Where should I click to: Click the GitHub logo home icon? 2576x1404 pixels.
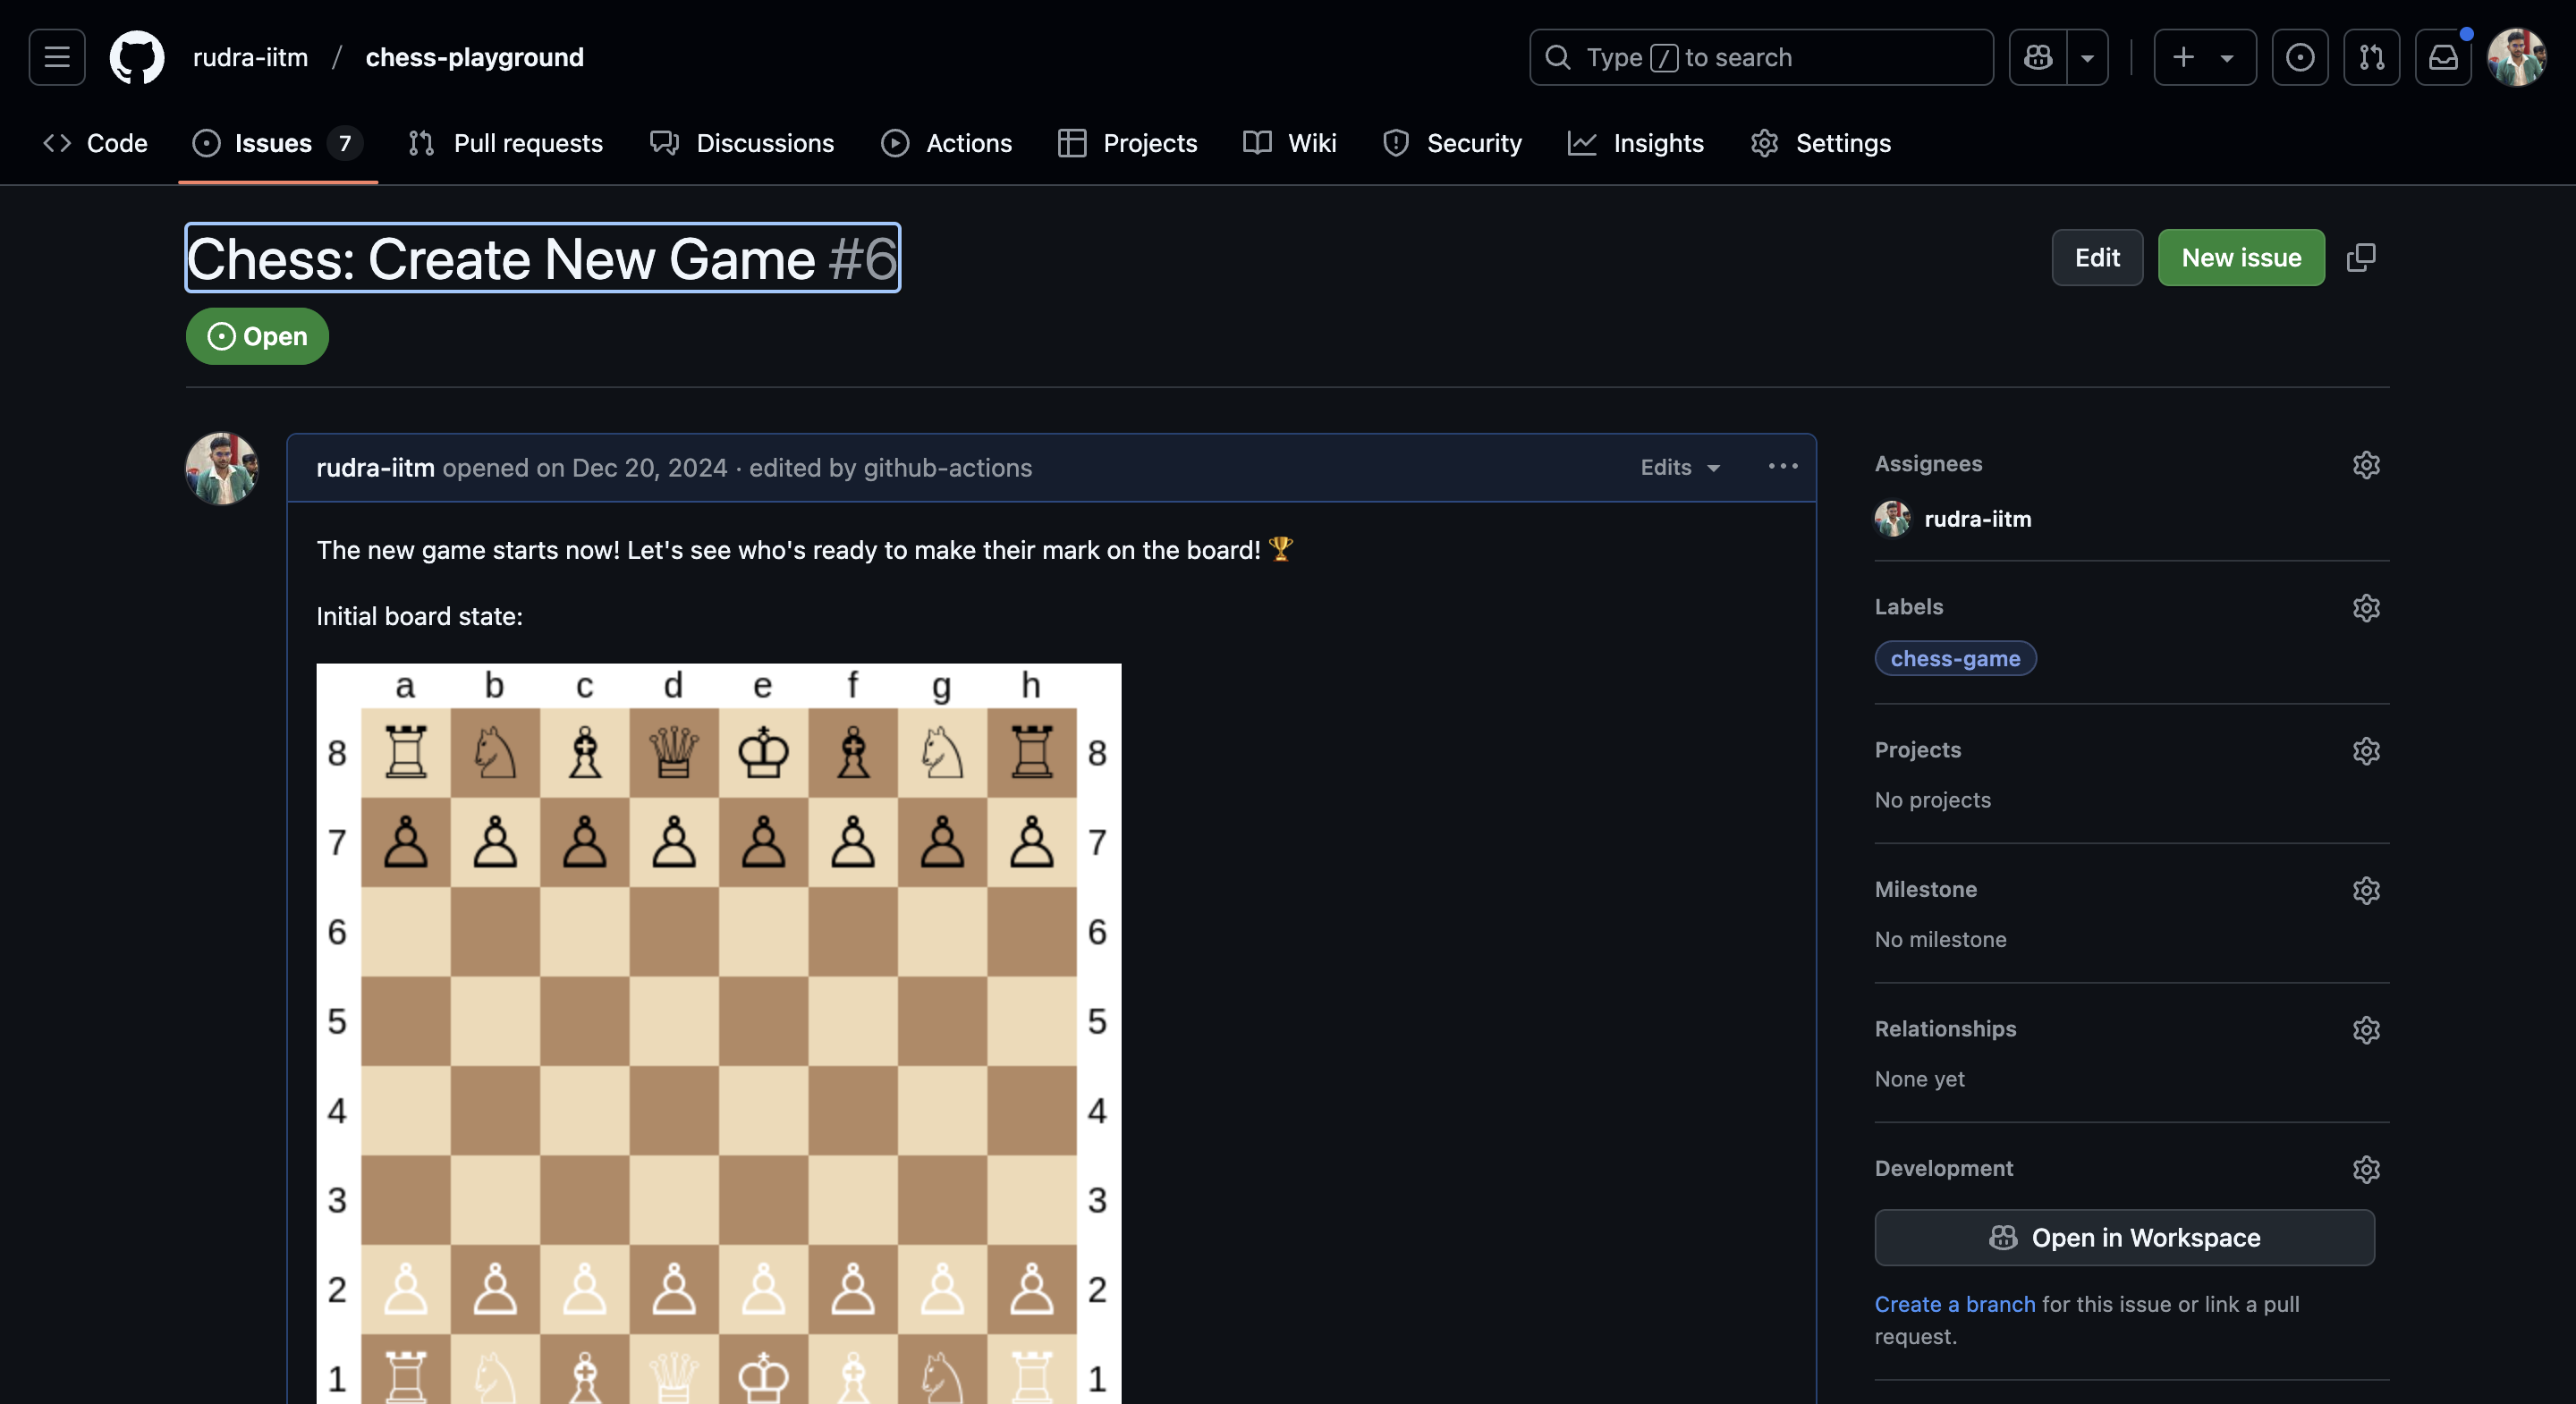137,57
